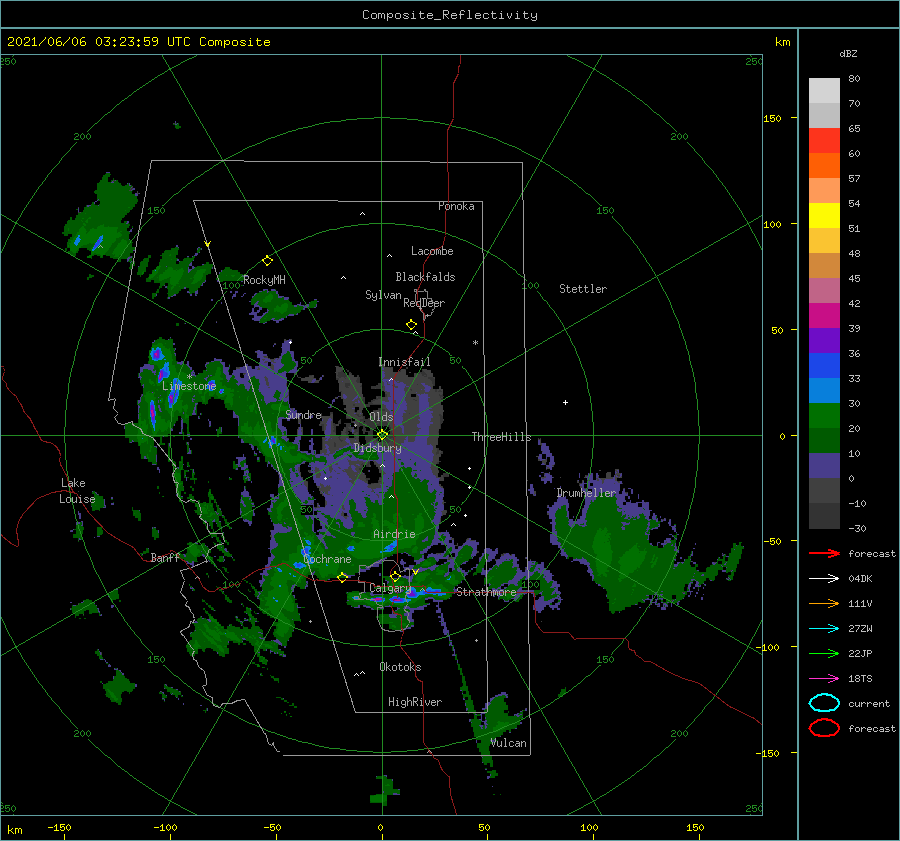Click the Limestone label
This screenshot has height=841, width=900.
point(189,386)
